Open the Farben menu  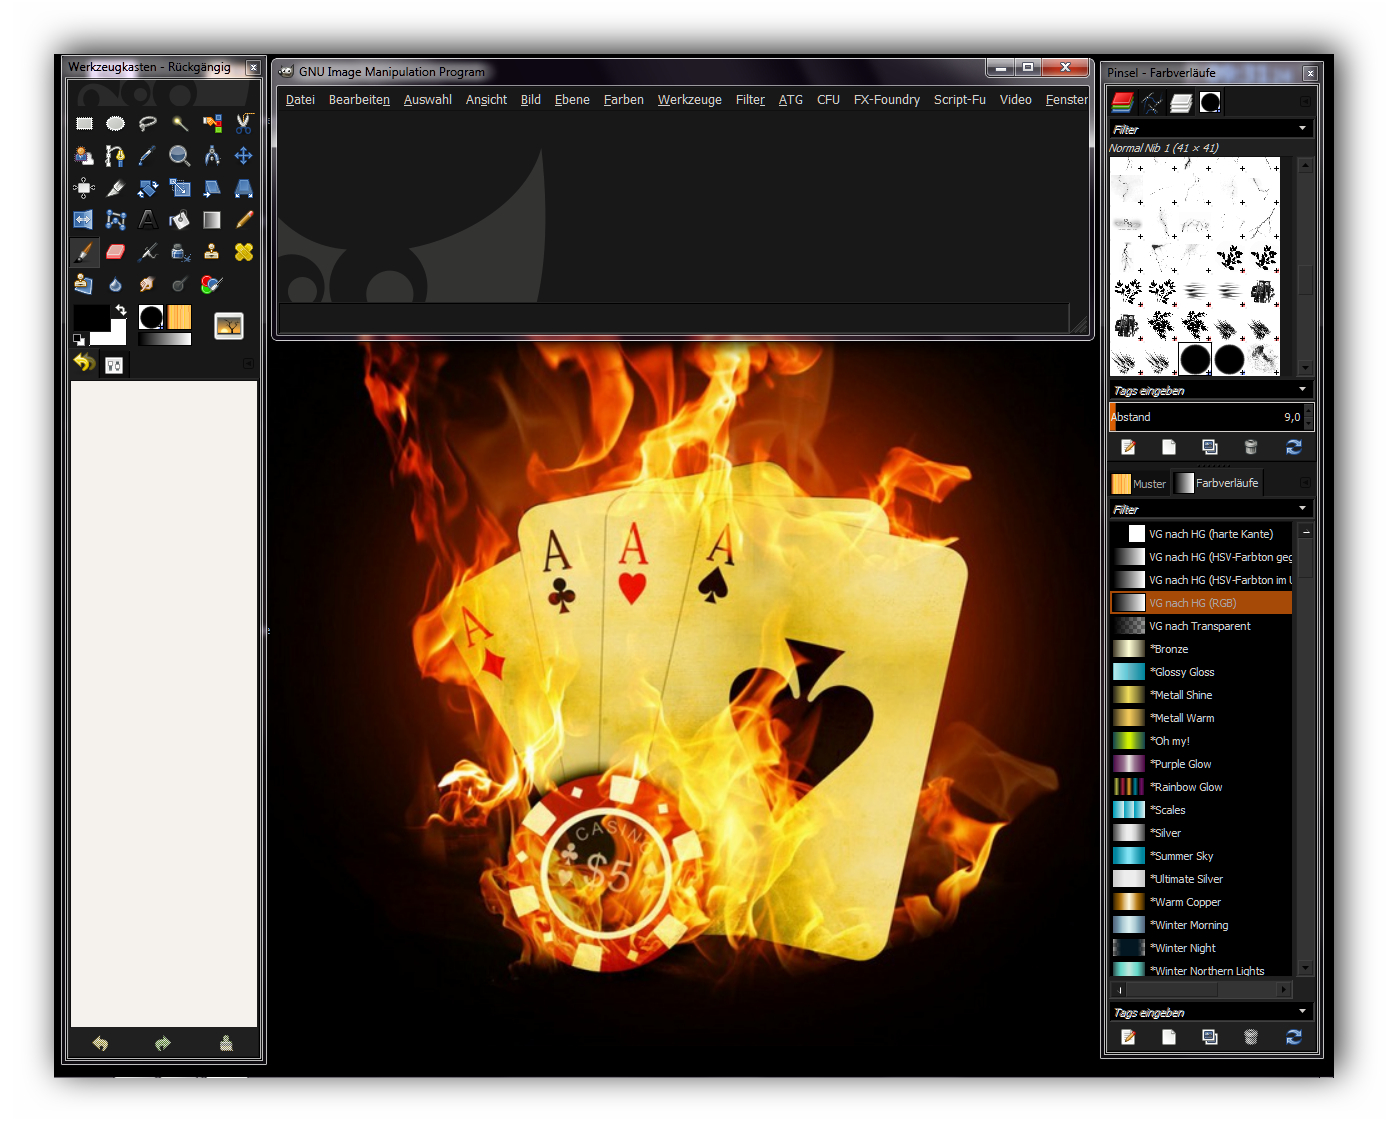pos(624,100)
